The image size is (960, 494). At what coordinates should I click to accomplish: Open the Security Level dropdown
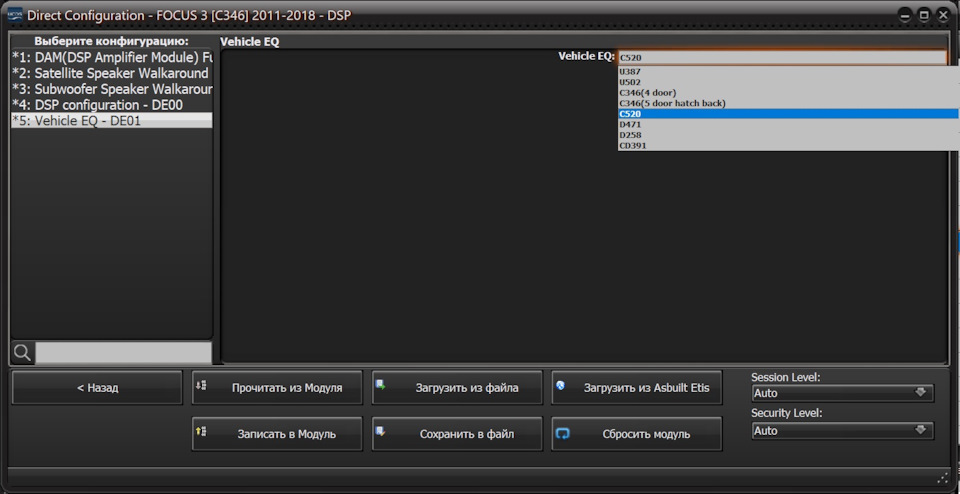pyautogui.click(x=842, y=431)
